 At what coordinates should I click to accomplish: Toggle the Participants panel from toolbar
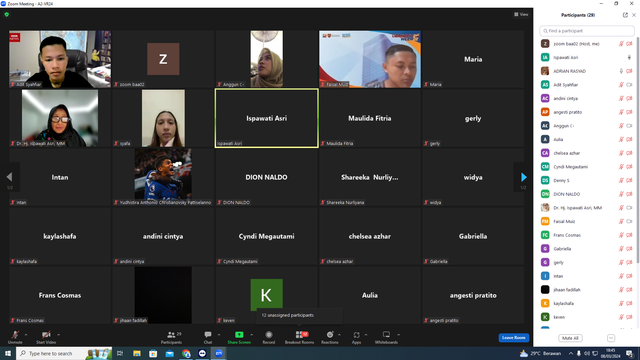(171, 337)
